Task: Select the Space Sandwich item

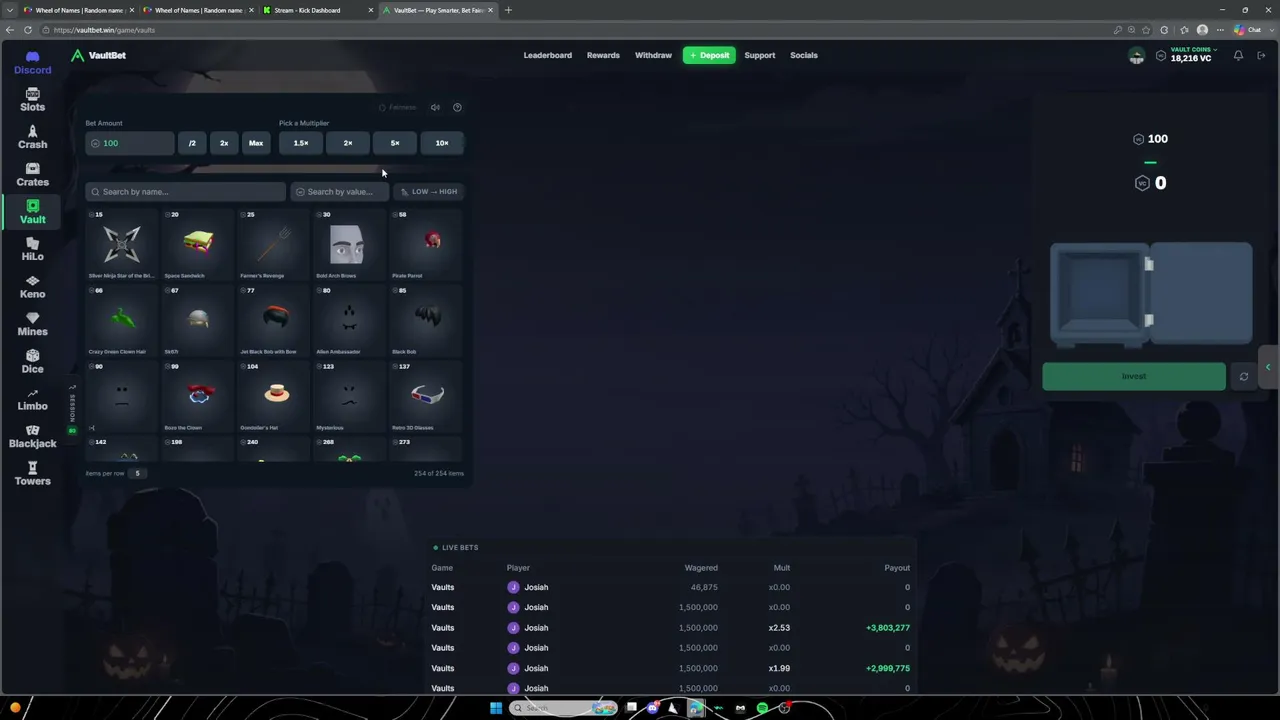Action: 198,246
